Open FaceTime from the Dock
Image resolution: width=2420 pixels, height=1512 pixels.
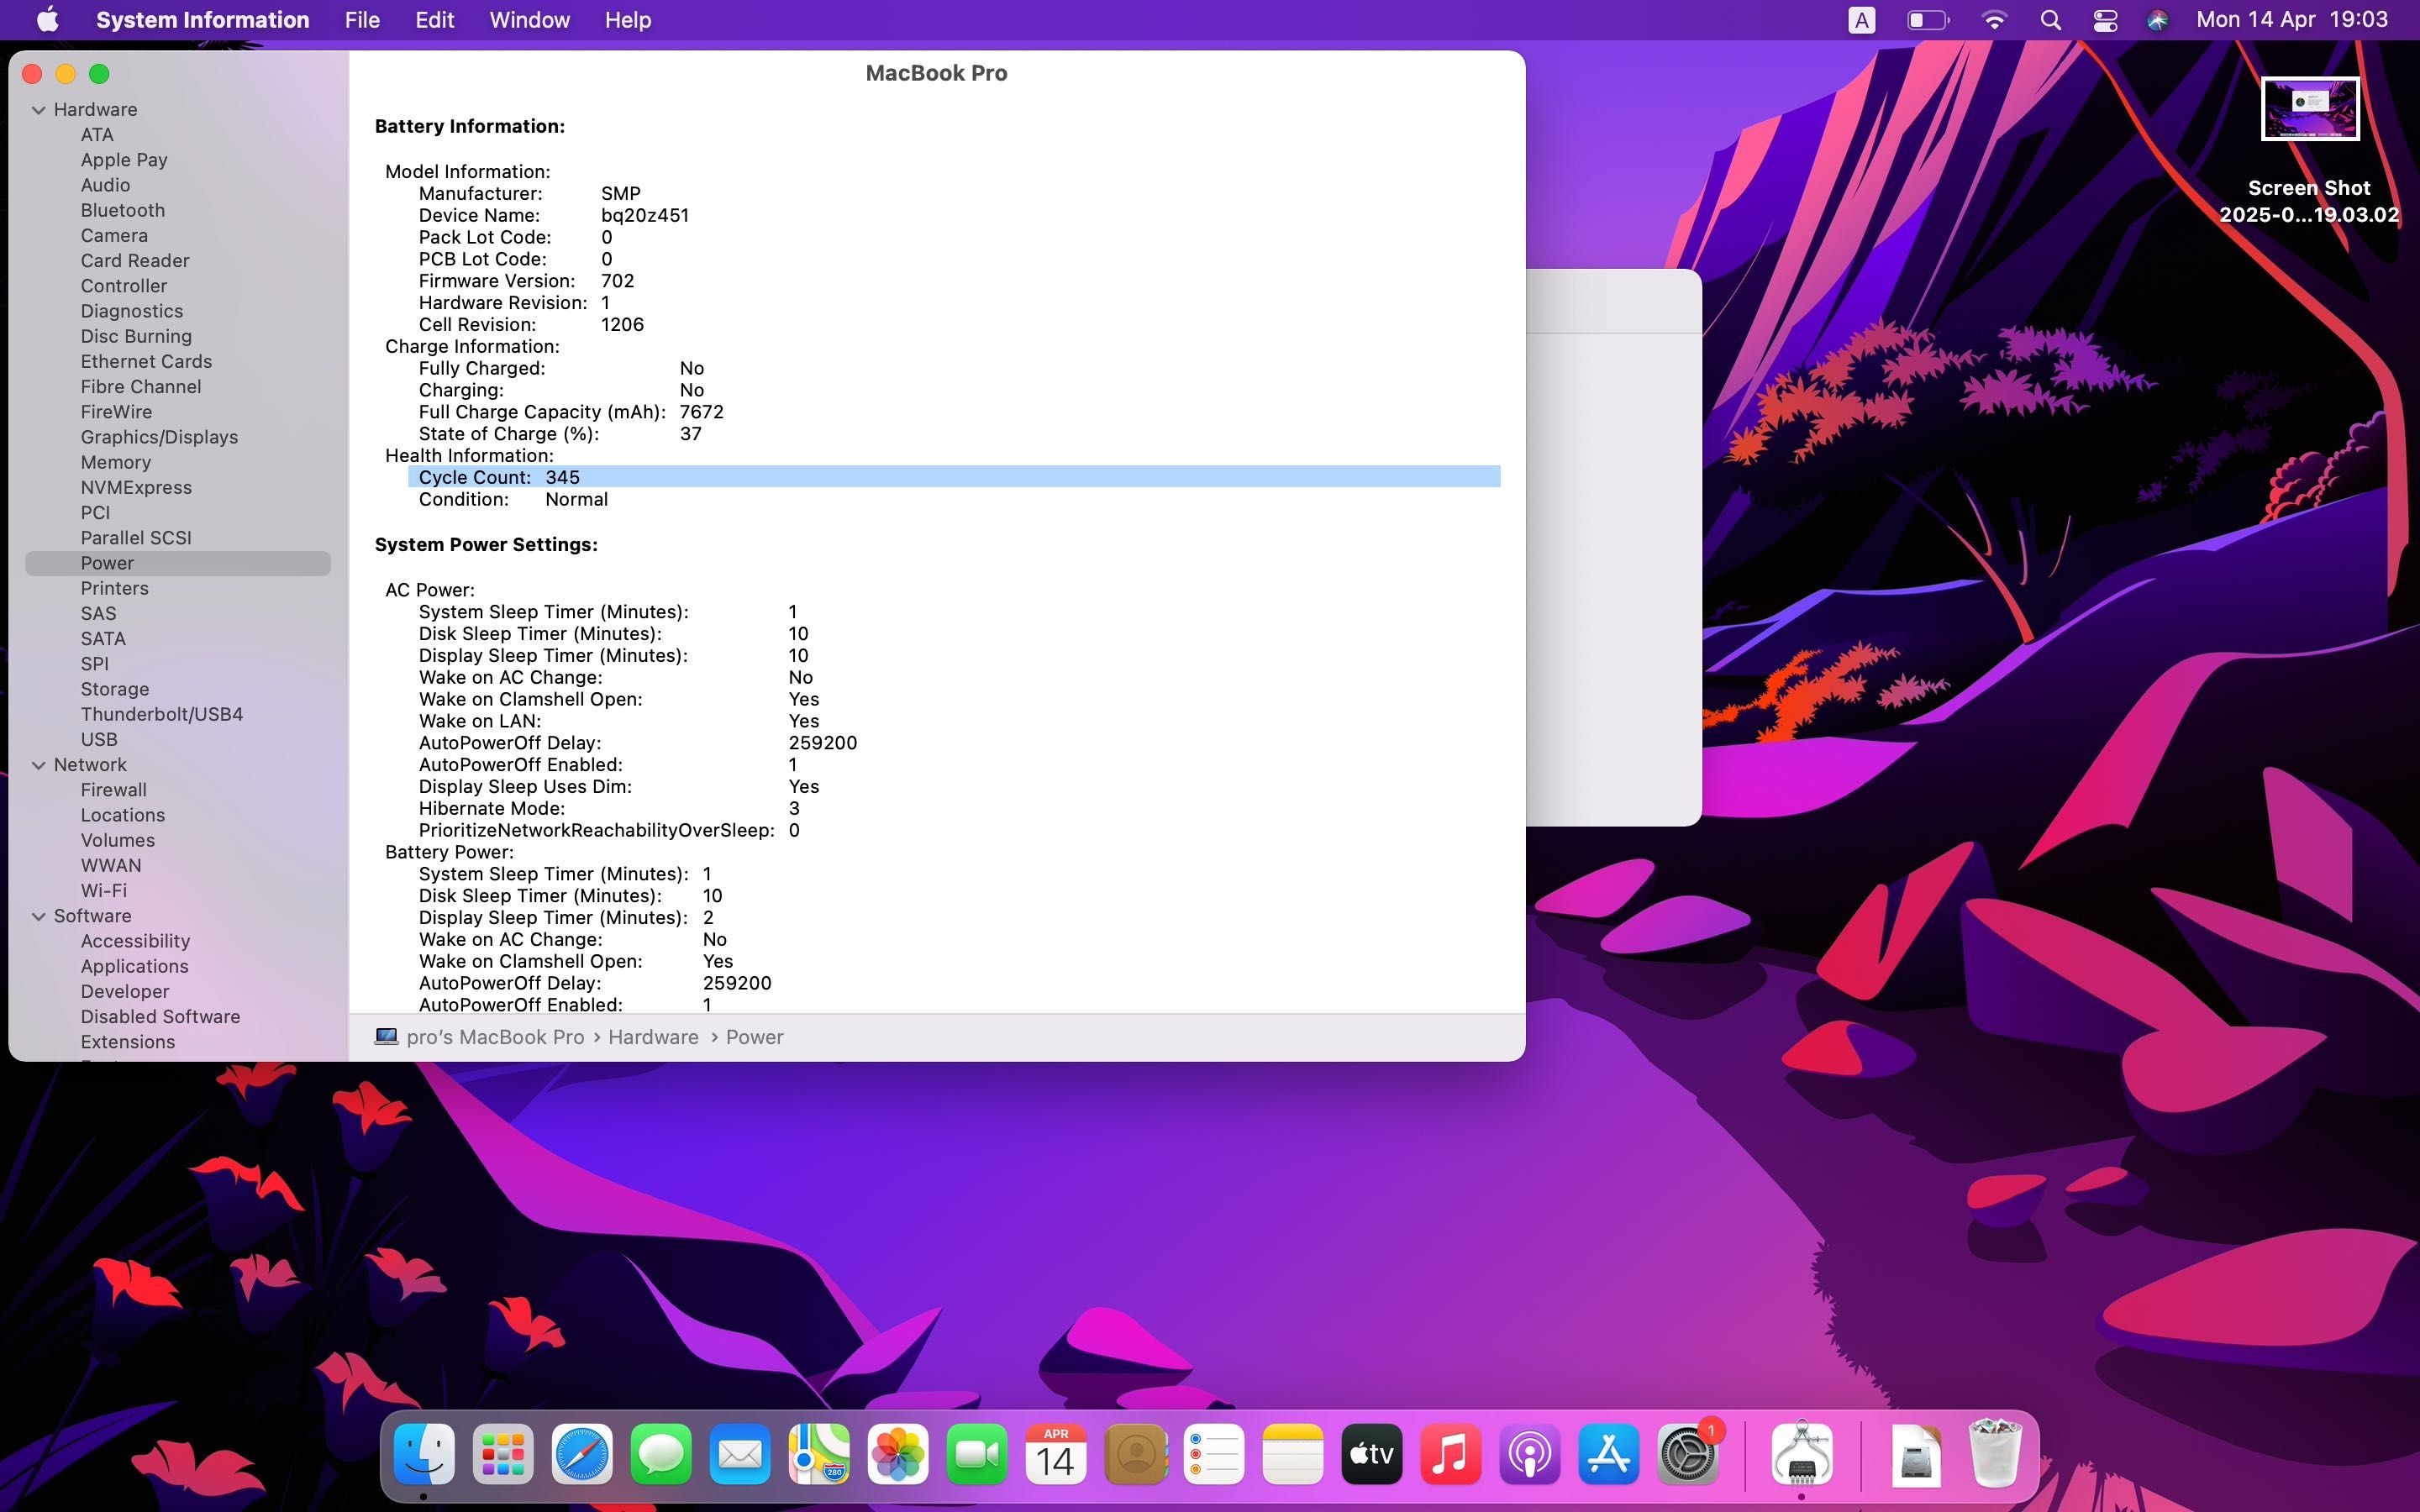[x=977, y=1454]
